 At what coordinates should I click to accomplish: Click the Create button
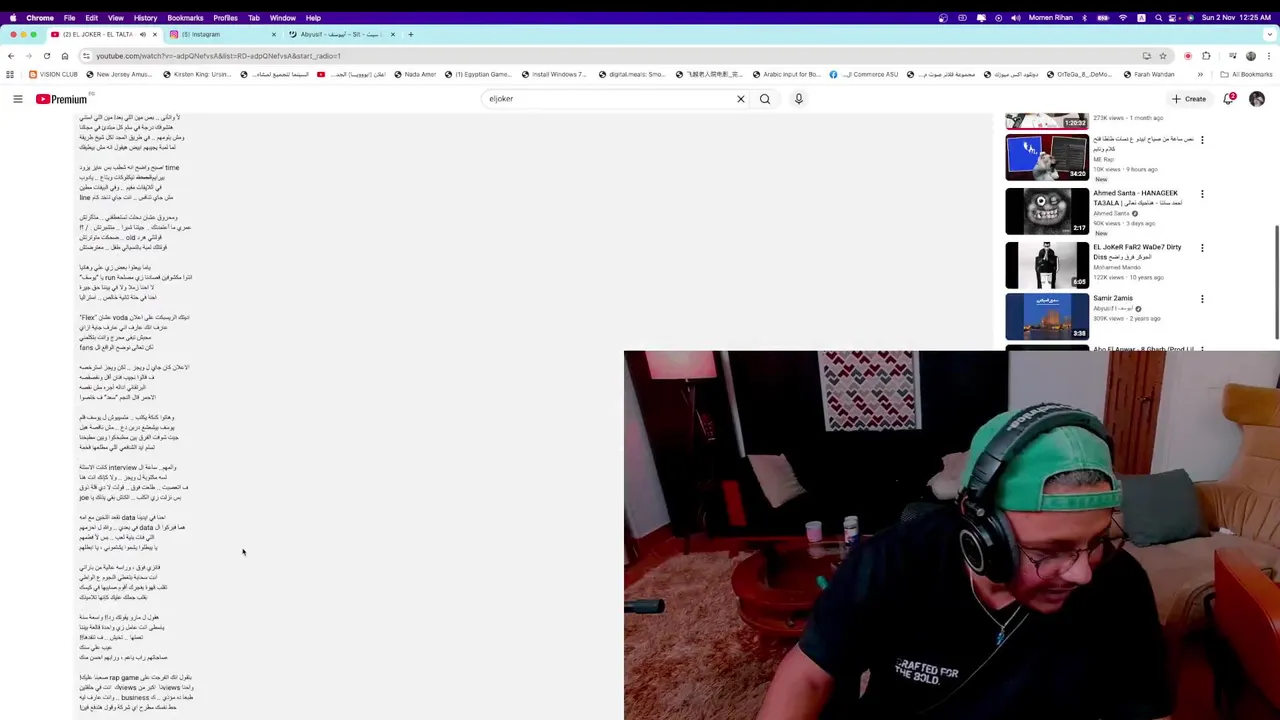(x=1190, y=99)
